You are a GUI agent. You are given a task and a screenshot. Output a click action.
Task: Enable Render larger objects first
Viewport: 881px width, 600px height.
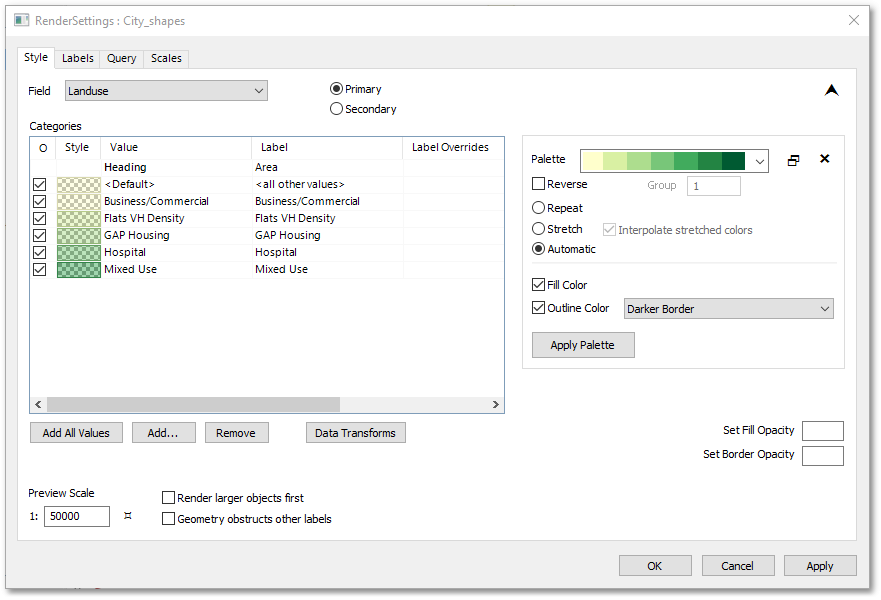click(x=168, y=498)
